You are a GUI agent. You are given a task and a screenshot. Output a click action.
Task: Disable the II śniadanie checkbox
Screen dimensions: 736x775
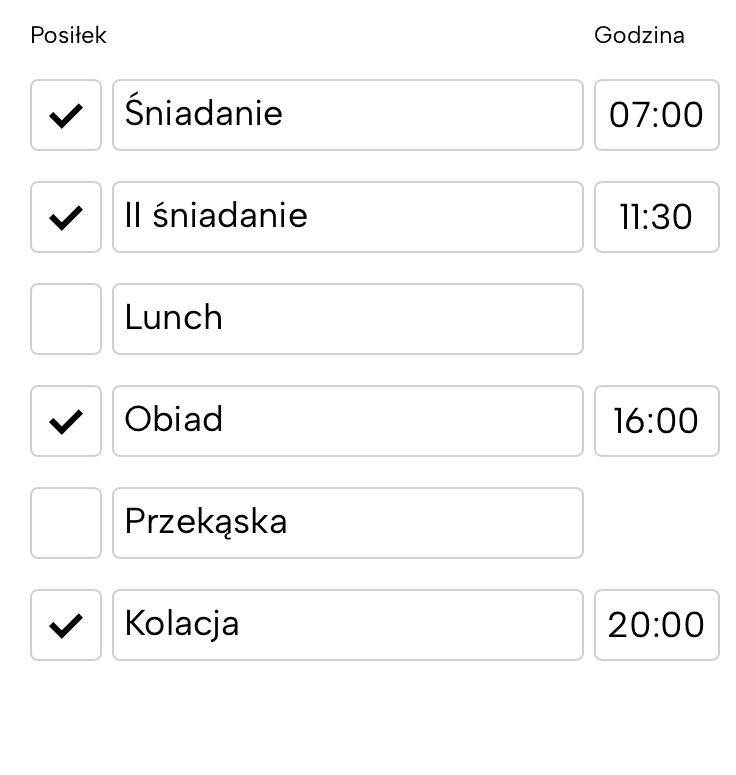(66, 217)
